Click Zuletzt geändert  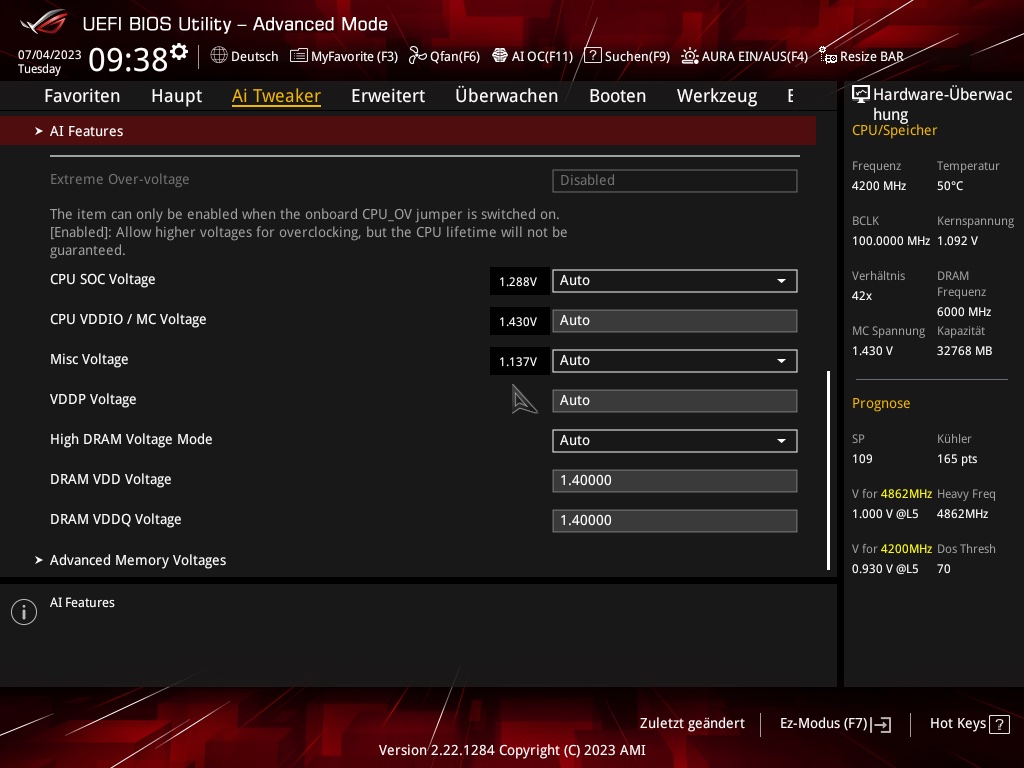point(692,724)
